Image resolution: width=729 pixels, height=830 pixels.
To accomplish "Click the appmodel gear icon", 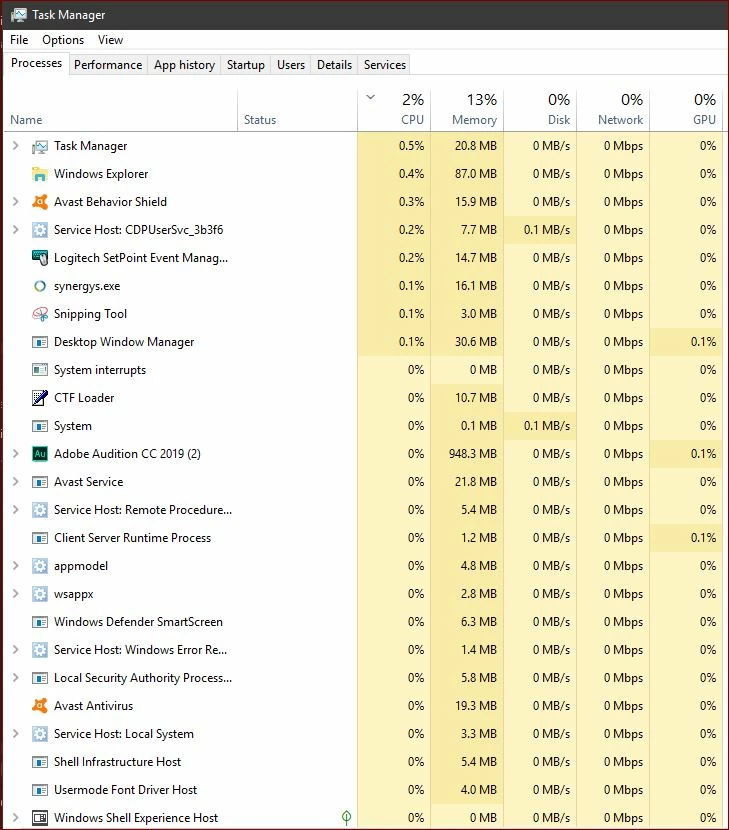I will point(40,566).
